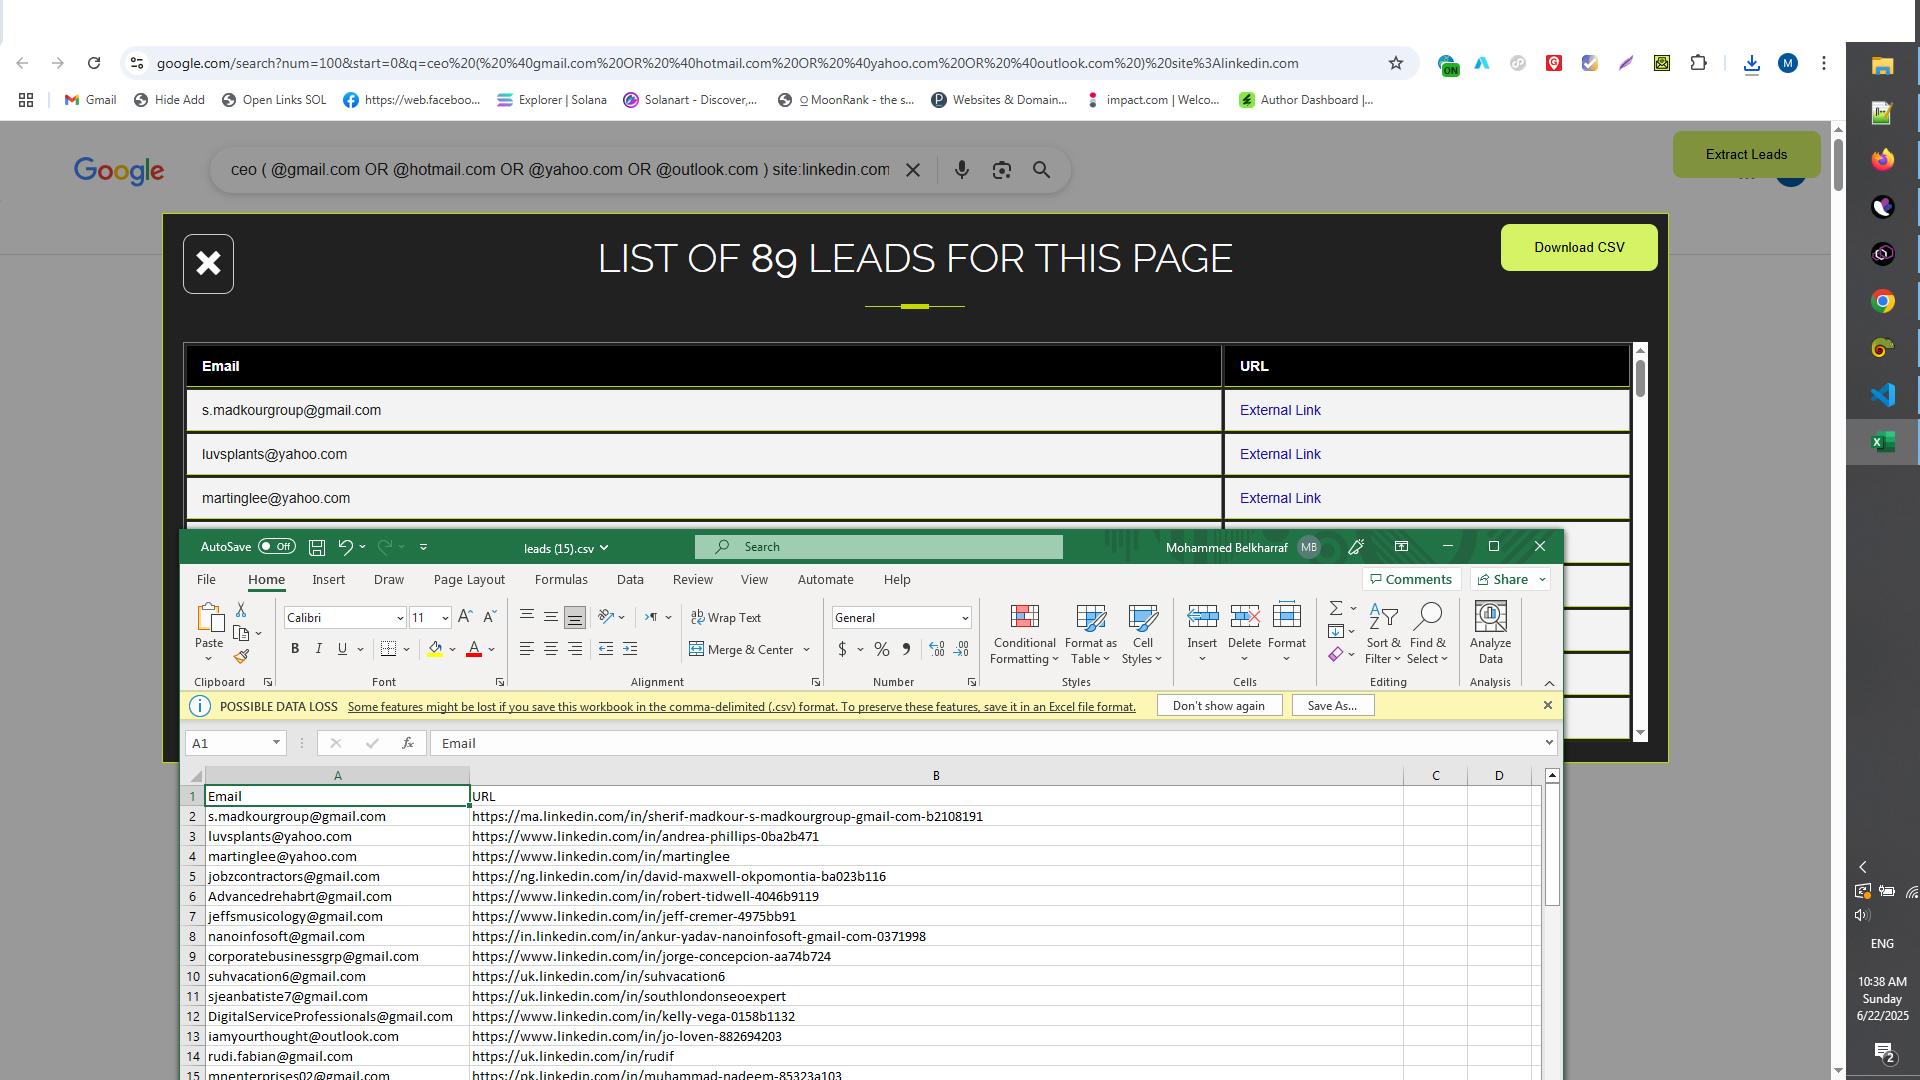Click Google search by image camera icon

coord(1001,170)
